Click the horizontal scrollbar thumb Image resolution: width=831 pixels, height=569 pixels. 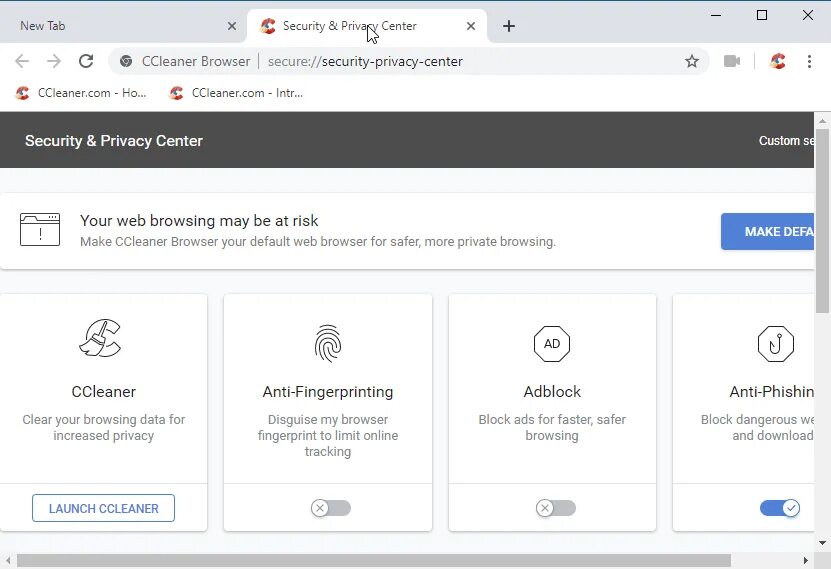point(374,560)
